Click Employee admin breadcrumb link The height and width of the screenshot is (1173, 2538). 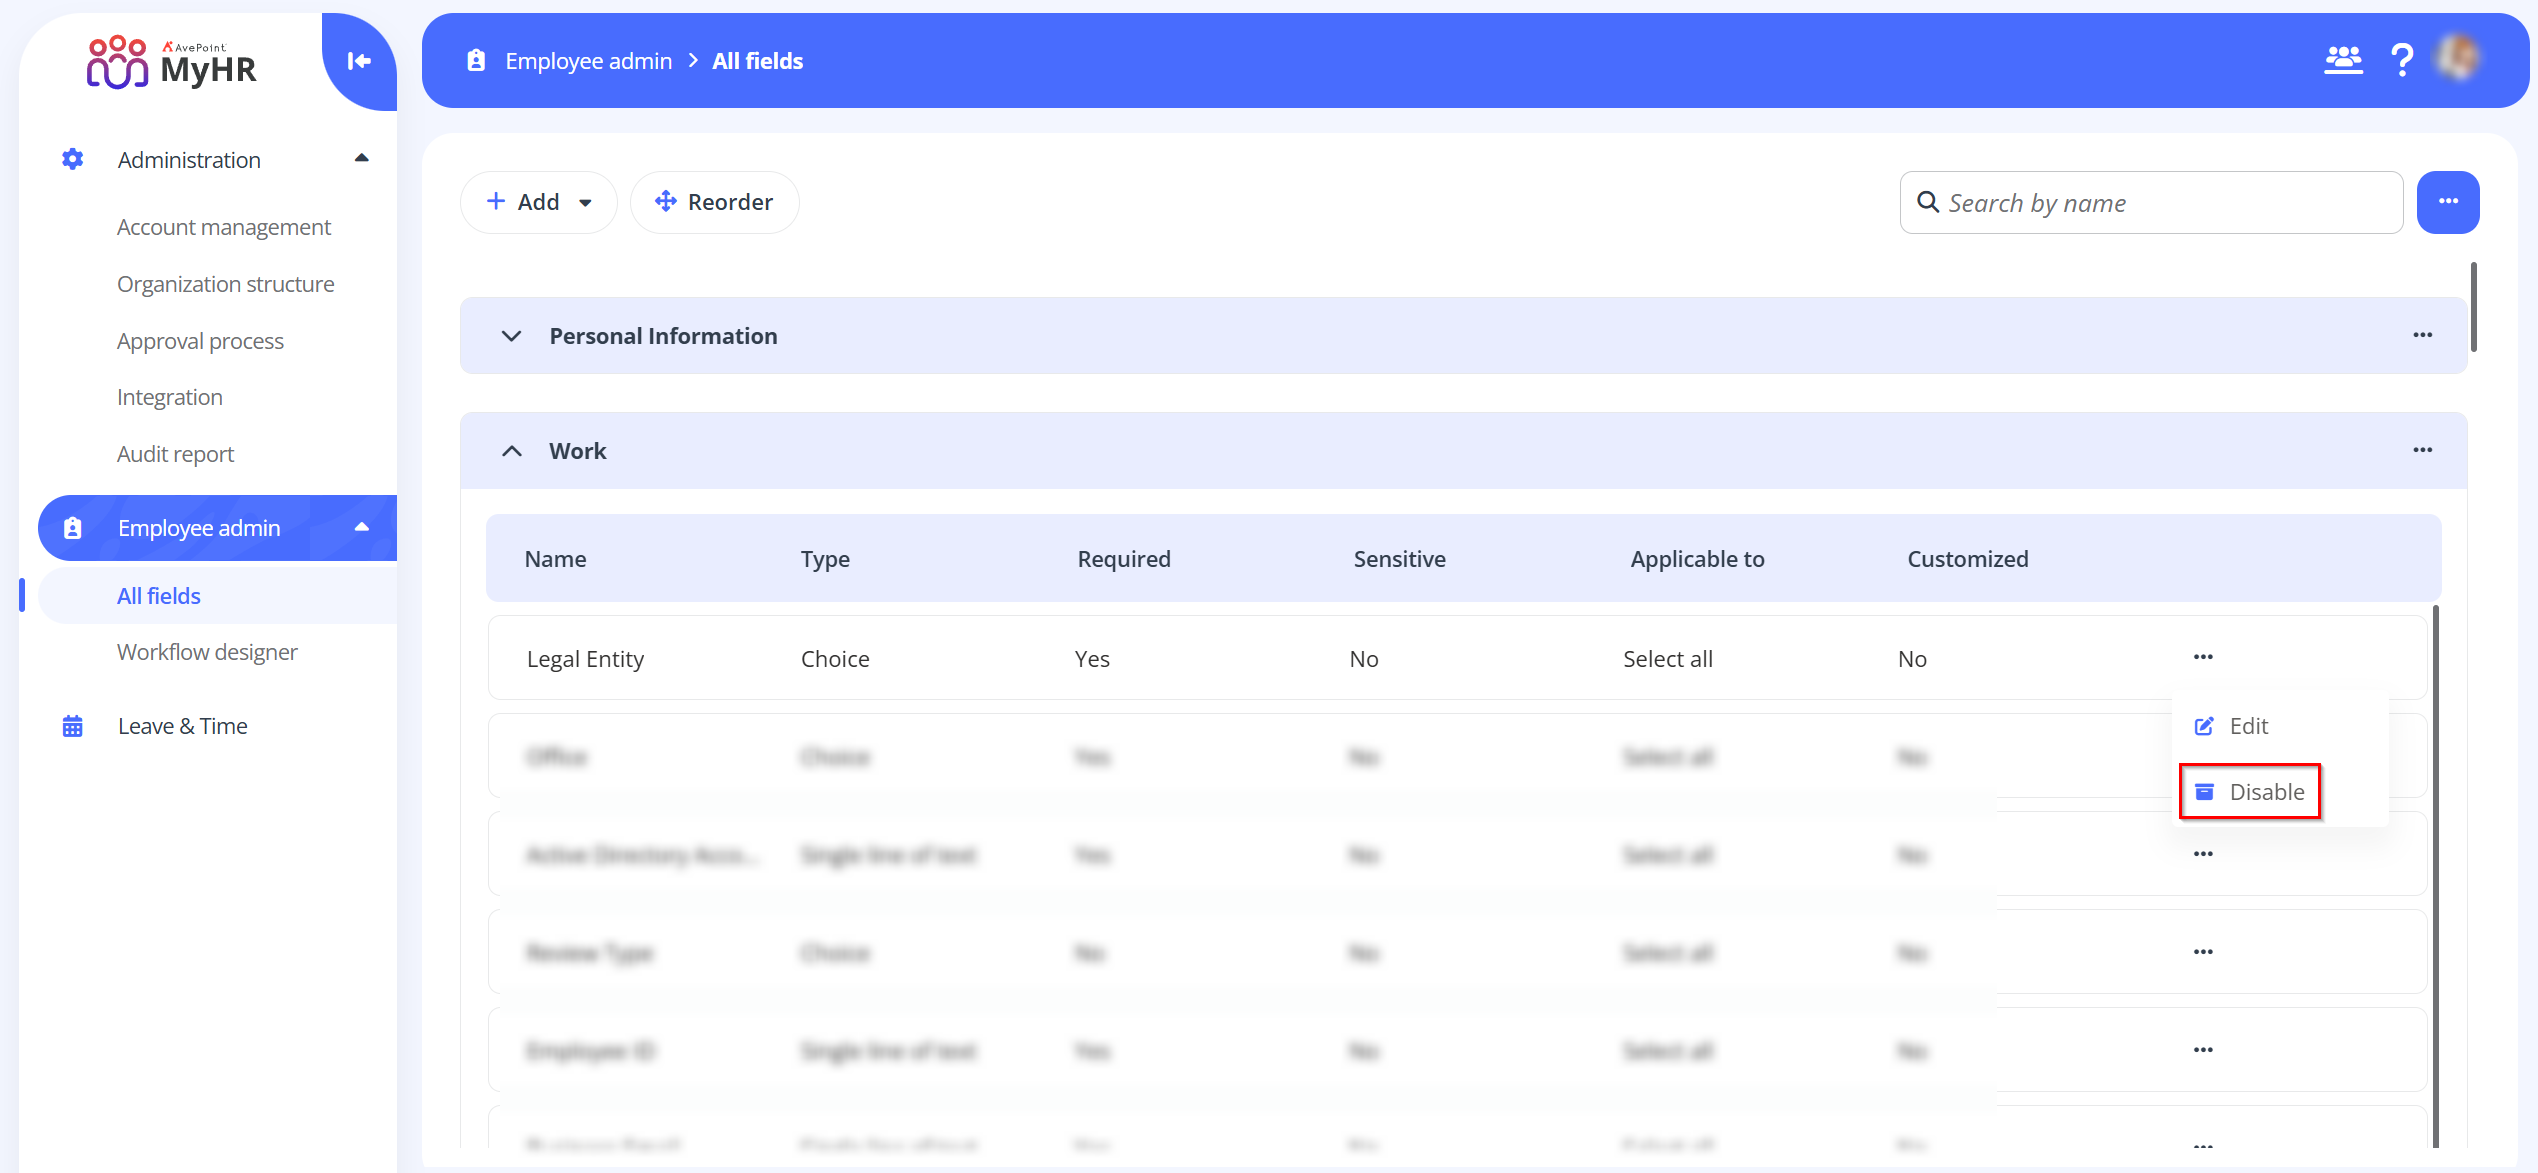click(x=589, y=61)
